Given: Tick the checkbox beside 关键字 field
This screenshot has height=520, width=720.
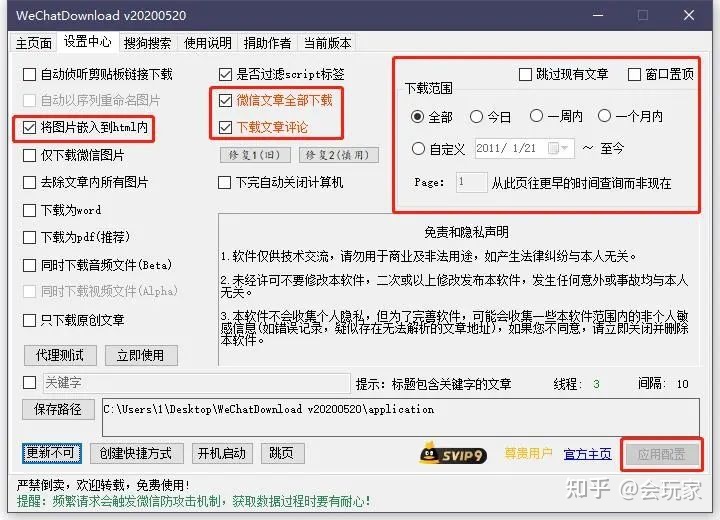Looking at the screenshot, I should coord(29,383).
